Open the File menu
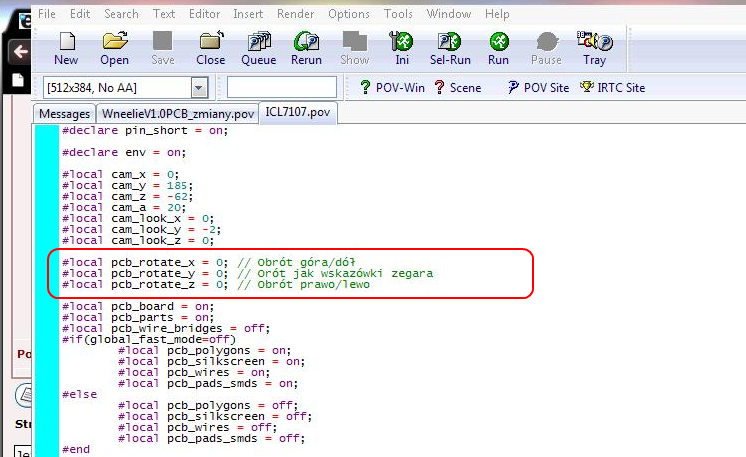The image size is (746, 457). [47, 14]
